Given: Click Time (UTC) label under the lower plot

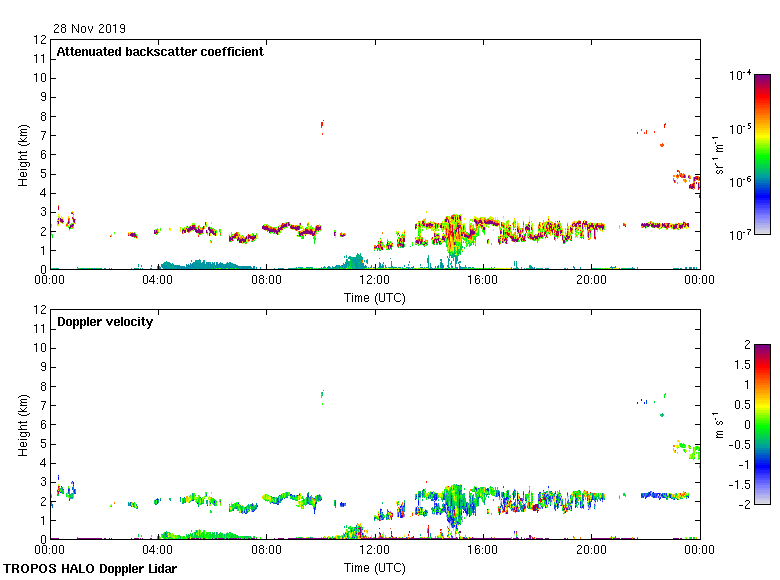Looking at the screenshot, I should point(375,567).
